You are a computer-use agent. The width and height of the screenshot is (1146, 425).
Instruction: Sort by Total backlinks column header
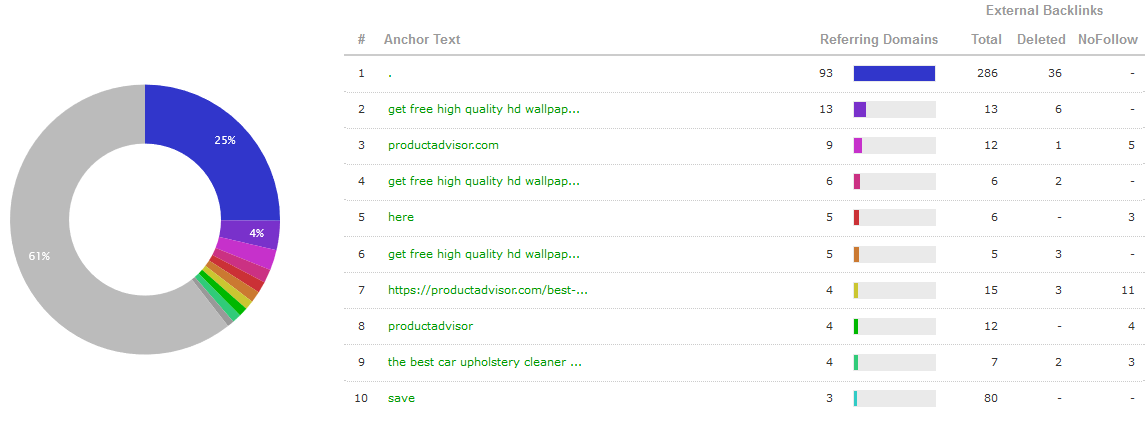(986, 39)
